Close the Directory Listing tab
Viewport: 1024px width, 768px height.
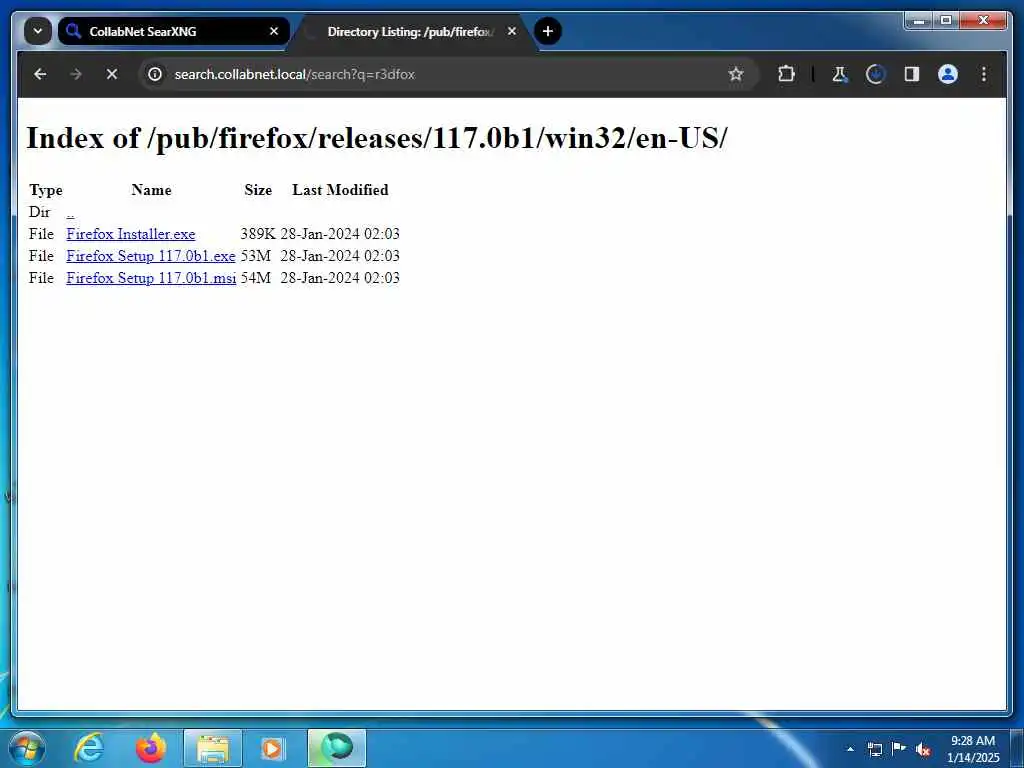tap(512, 31)
